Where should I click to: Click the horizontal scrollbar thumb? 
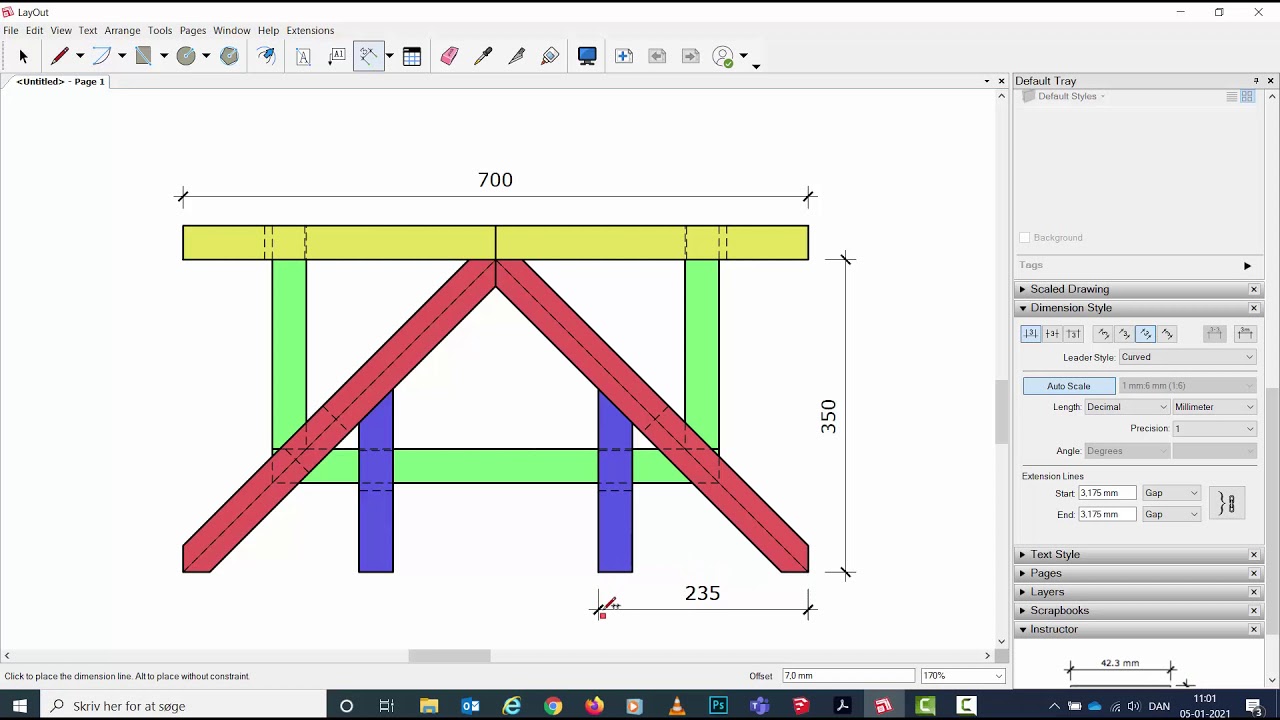click(x=449, y=656)
